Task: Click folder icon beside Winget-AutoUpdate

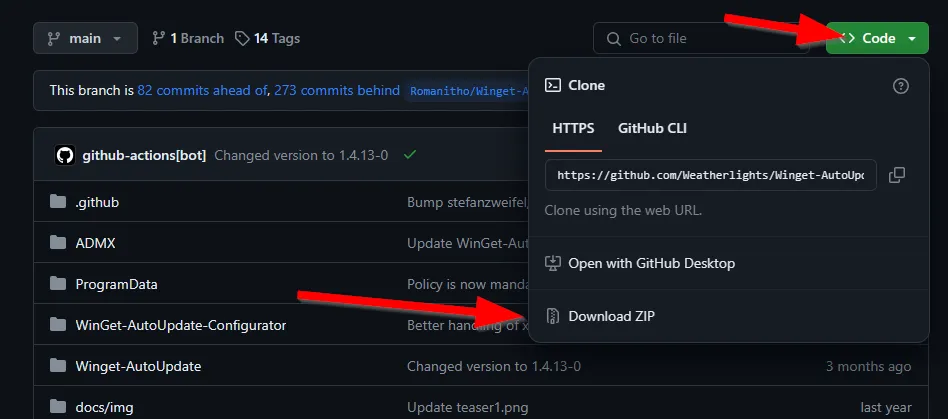Action: pos(58,366)
